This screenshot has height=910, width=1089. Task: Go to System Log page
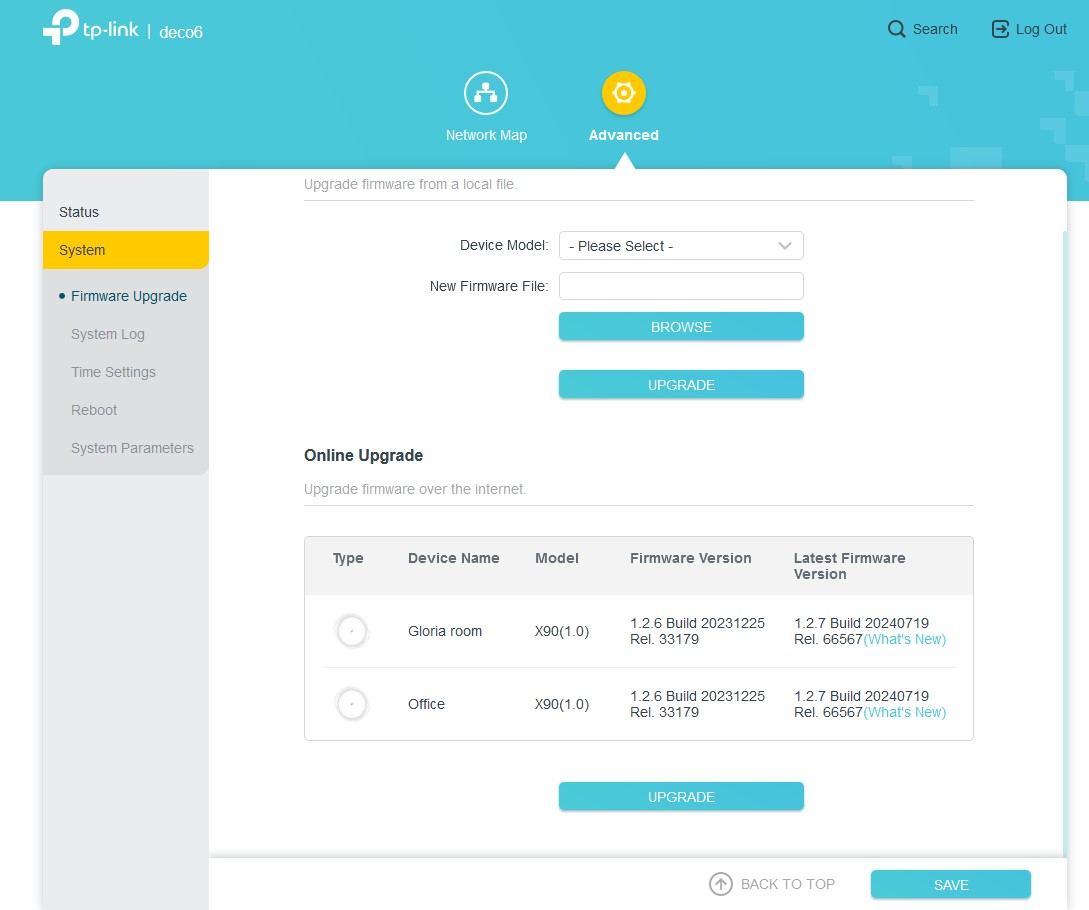(108, 334)
